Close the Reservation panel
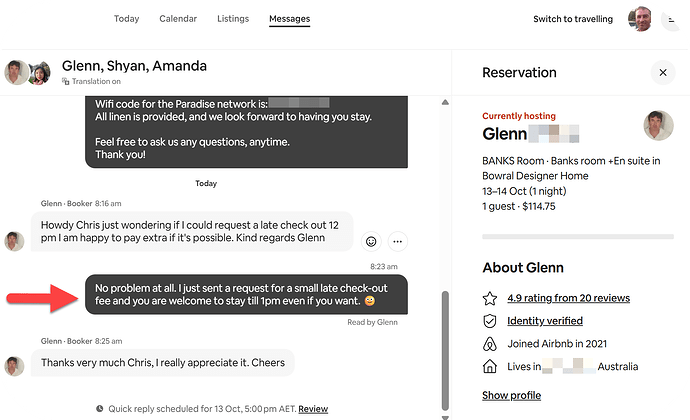 tap(661, 72)
